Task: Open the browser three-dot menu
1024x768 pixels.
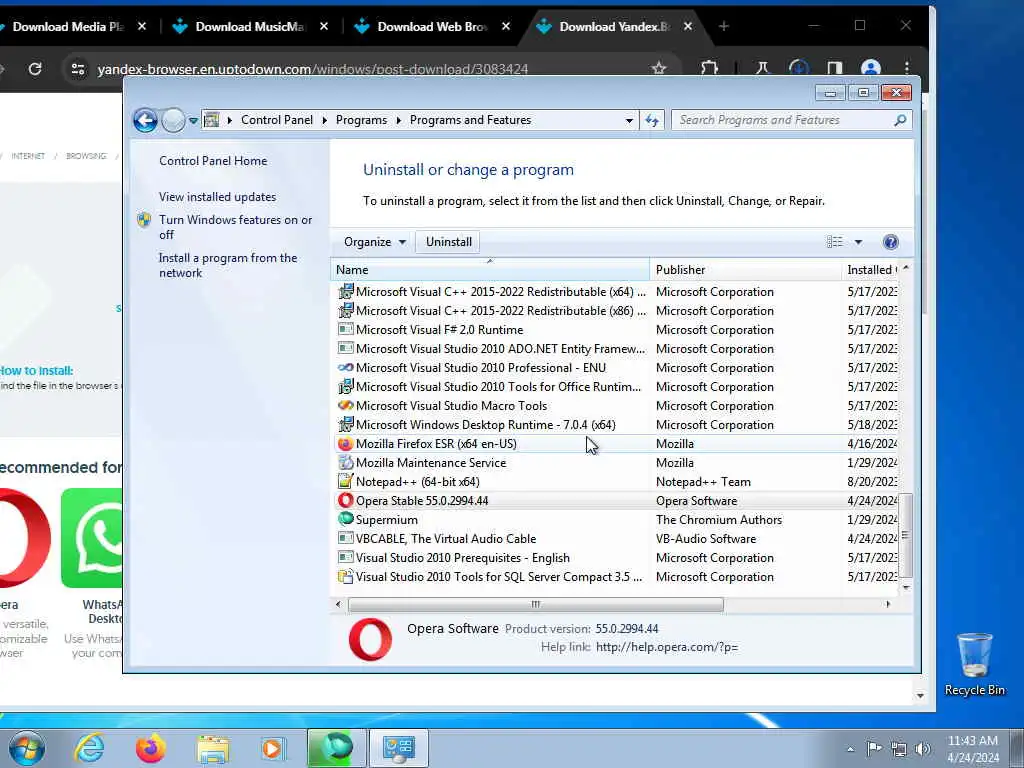Action: [x=906, y=68]
